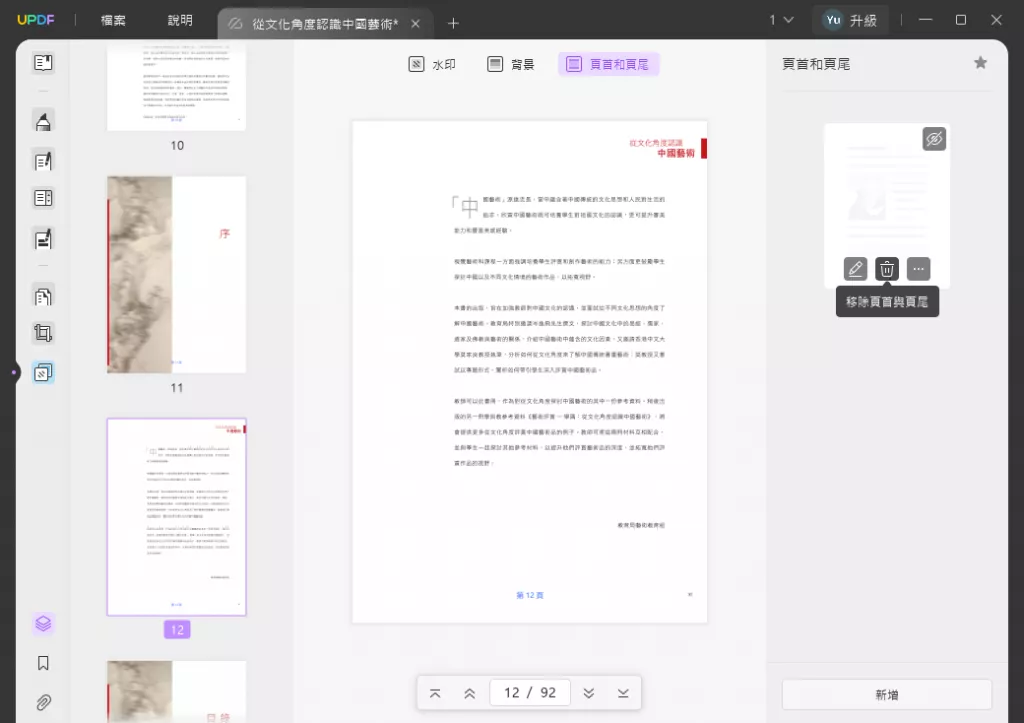Select page 10 thumbnail

tap(176, 88)
